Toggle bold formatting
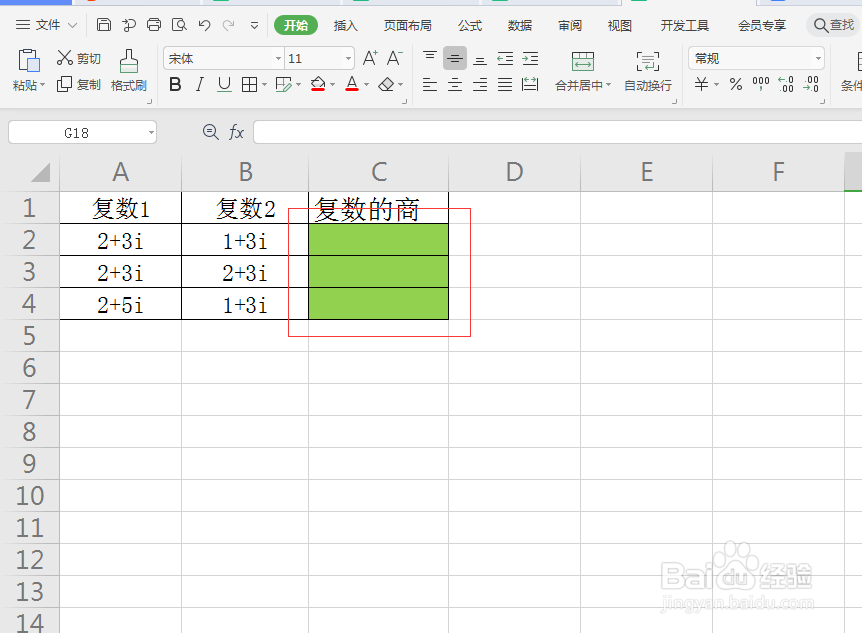Screen dimensions: 862x633 click(x=175, y=85)
